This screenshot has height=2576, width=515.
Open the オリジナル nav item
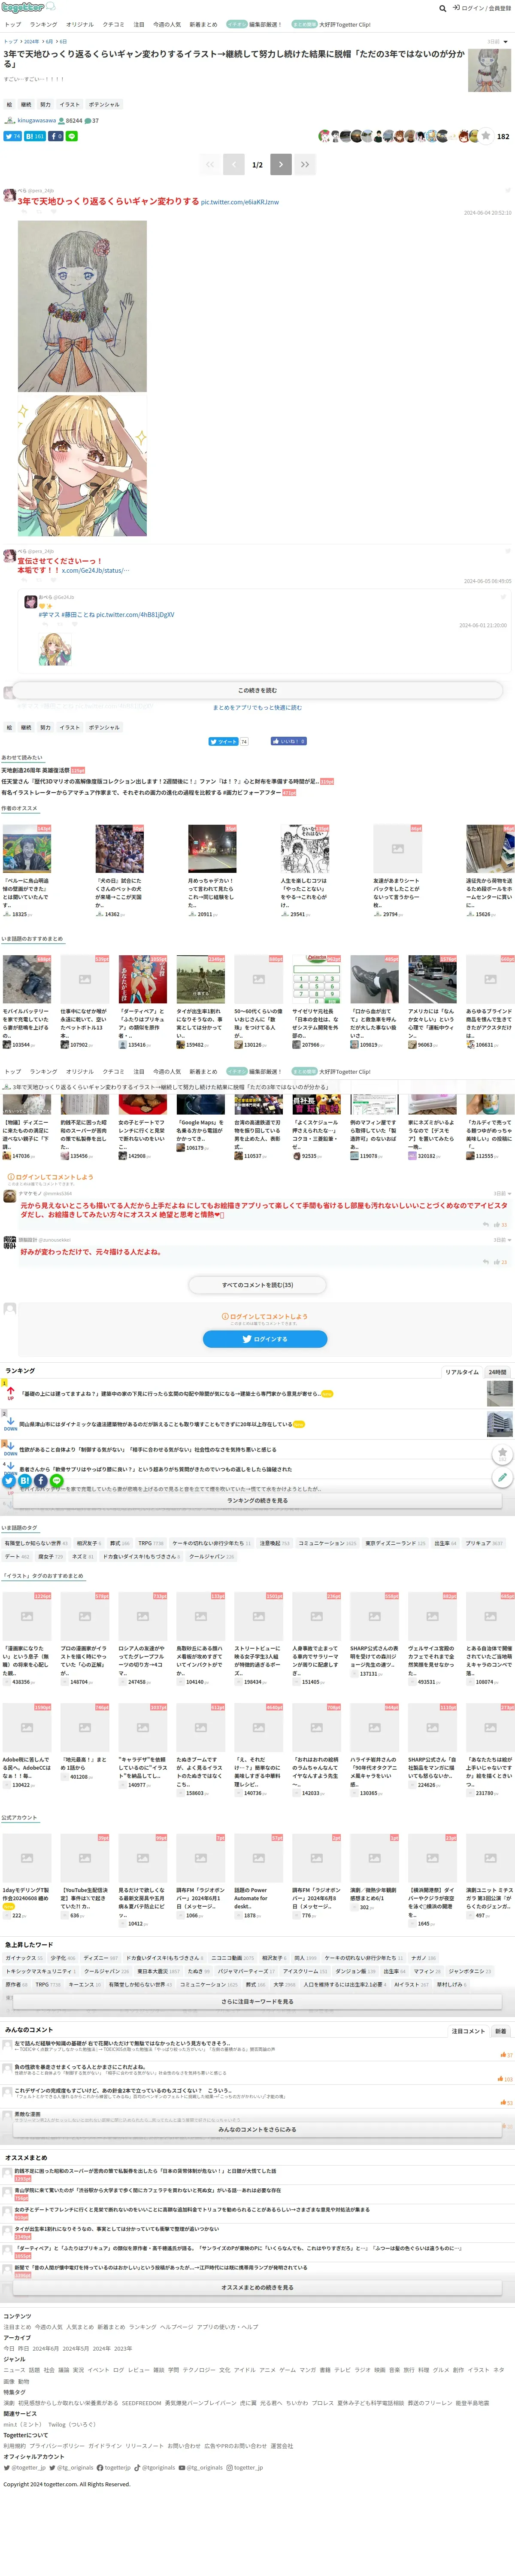tap(80, 24)
